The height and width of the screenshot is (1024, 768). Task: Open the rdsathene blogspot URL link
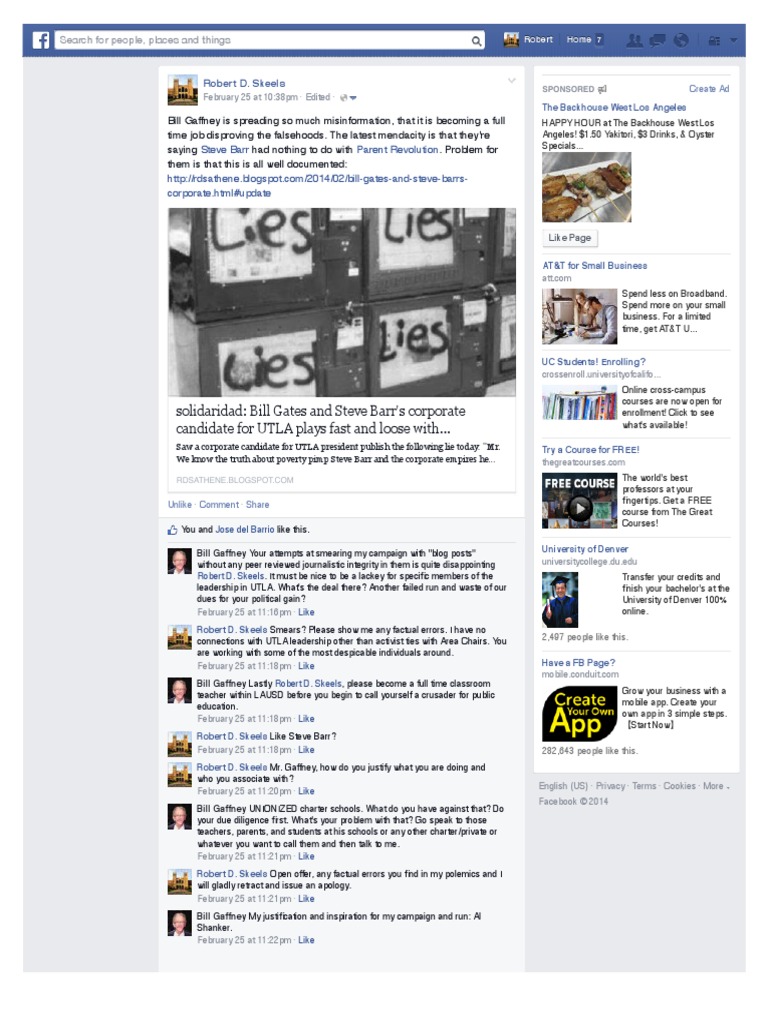[317, 185]
